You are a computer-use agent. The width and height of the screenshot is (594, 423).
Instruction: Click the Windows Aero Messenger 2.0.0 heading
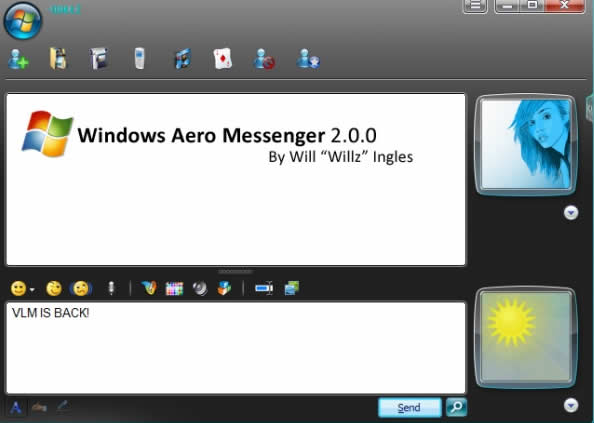[x=227, y=135]
